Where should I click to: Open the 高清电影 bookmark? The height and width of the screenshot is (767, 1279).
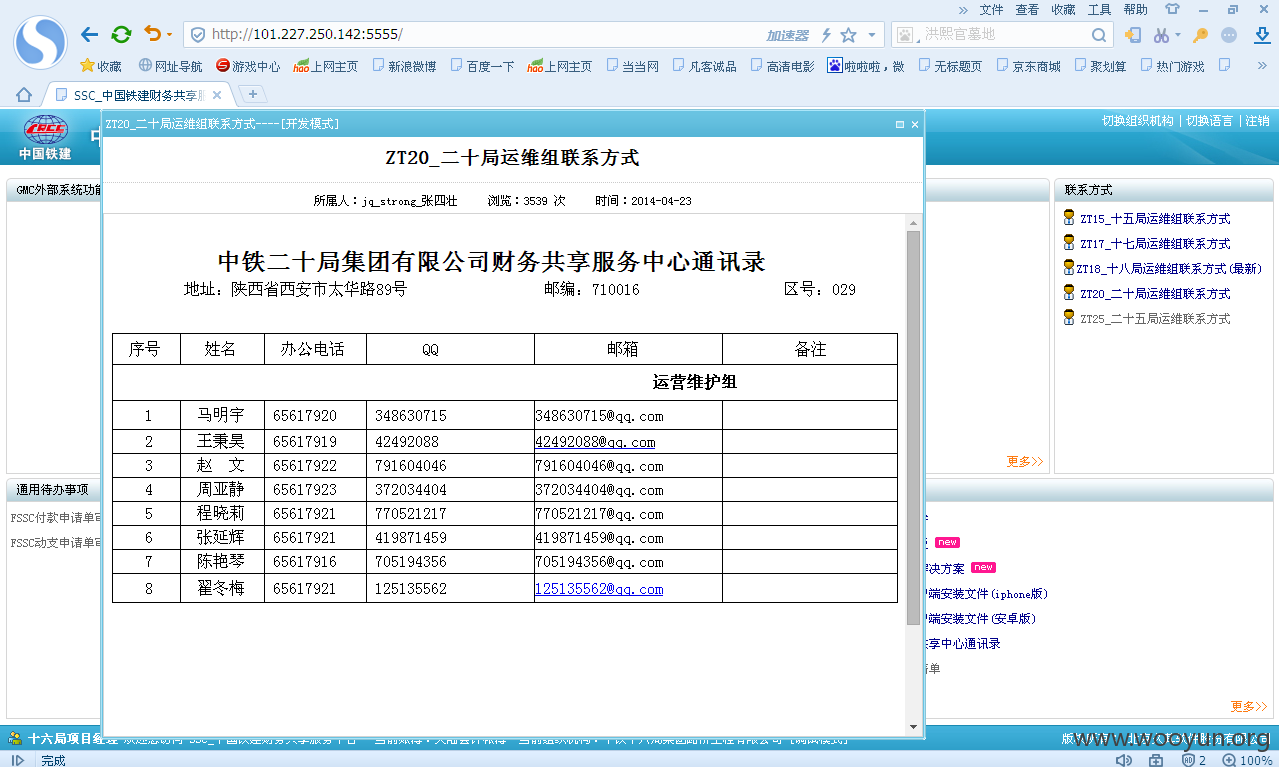coord(782,66)
